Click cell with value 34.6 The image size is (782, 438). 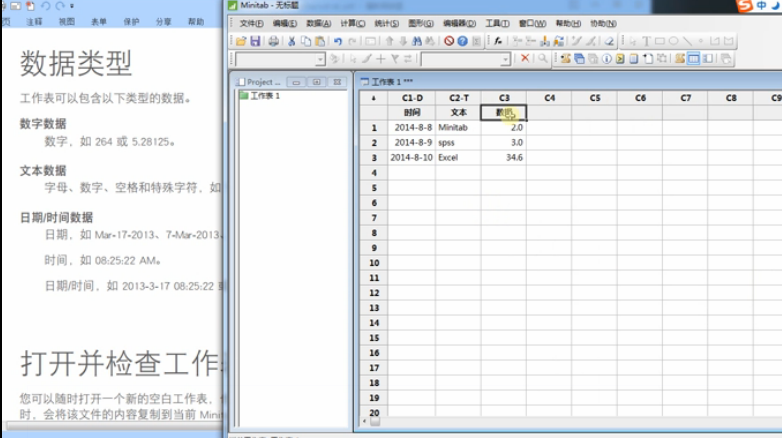(504, 158)
